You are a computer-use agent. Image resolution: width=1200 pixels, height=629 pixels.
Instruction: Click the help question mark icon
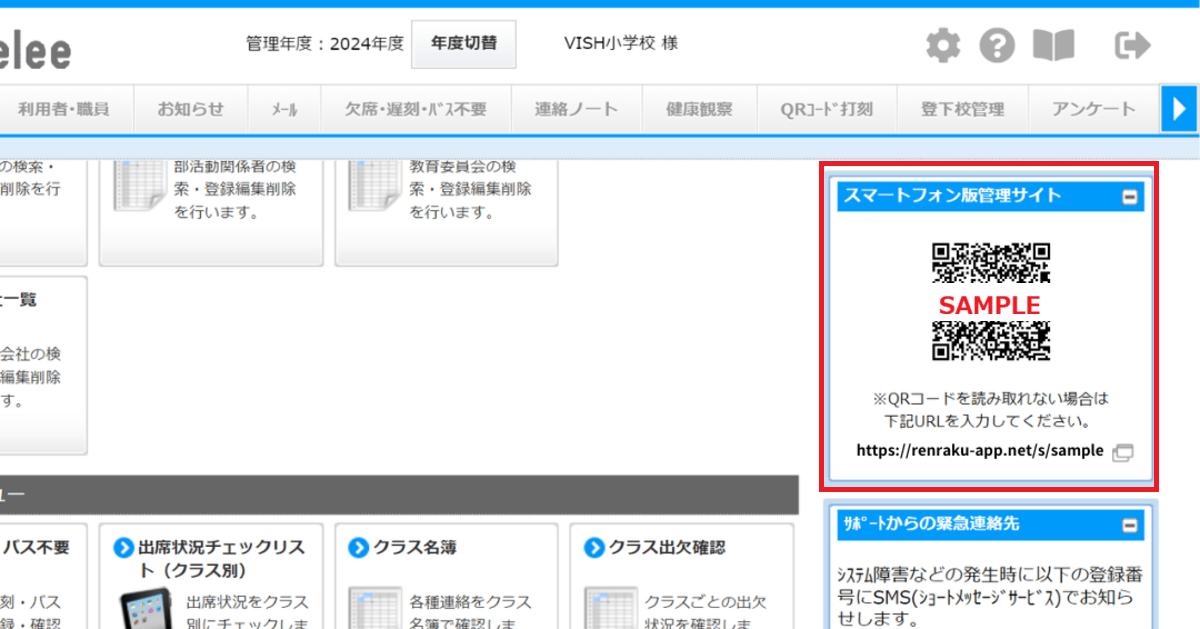pyautogui.click(x=996, y=46)
